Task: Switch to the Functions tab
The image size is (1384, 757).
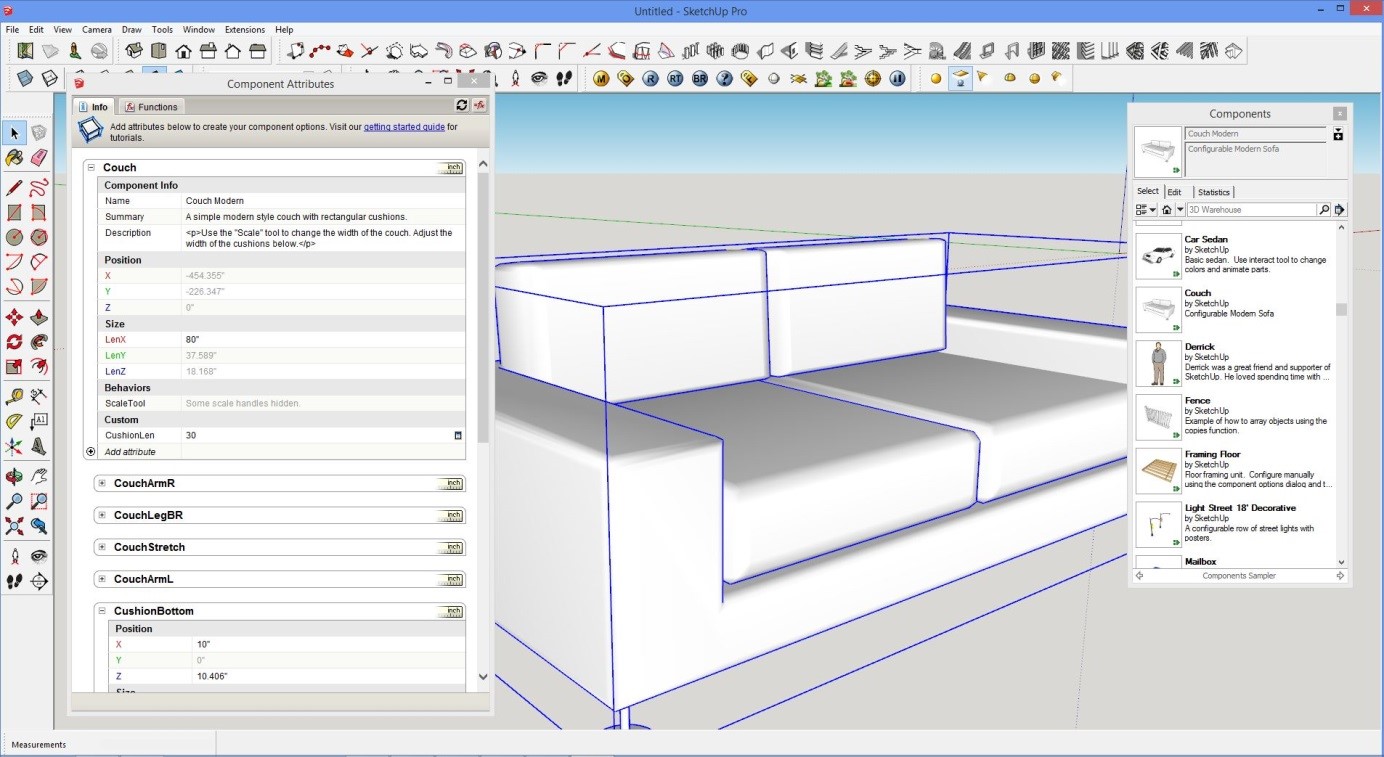Action: coord(151,107)
